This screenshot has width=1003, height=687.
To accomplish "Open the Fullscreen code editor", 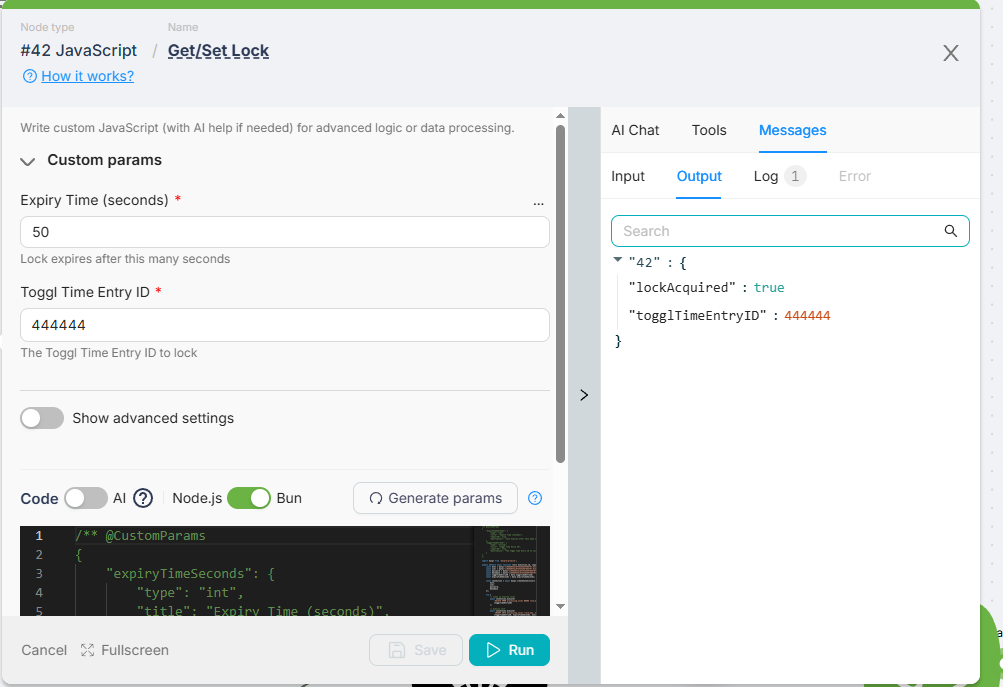I will pos(125,650).
